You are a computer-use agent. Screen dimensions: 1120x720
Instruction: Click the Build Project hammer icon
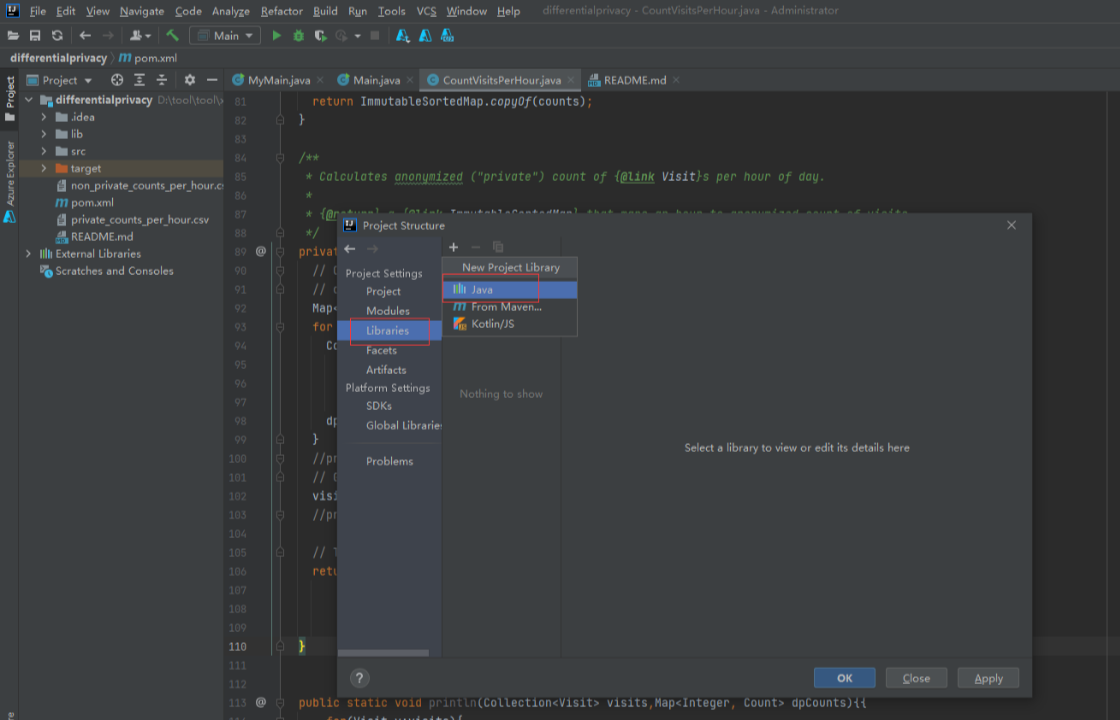tap(172, 36)
